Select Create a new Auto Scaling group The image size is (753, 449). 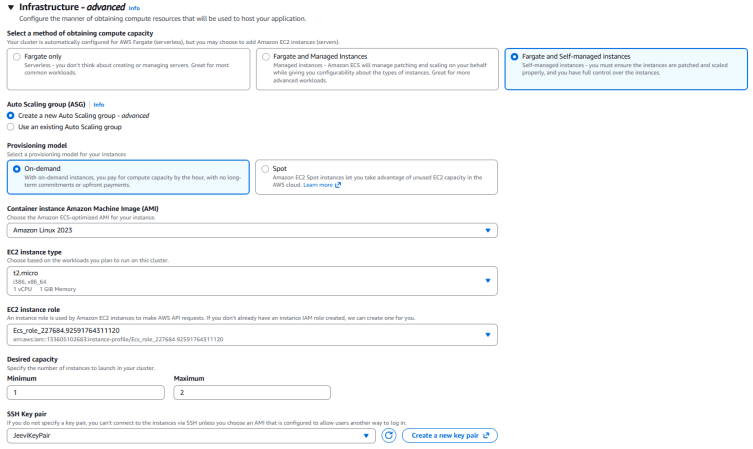coord(11,116)
